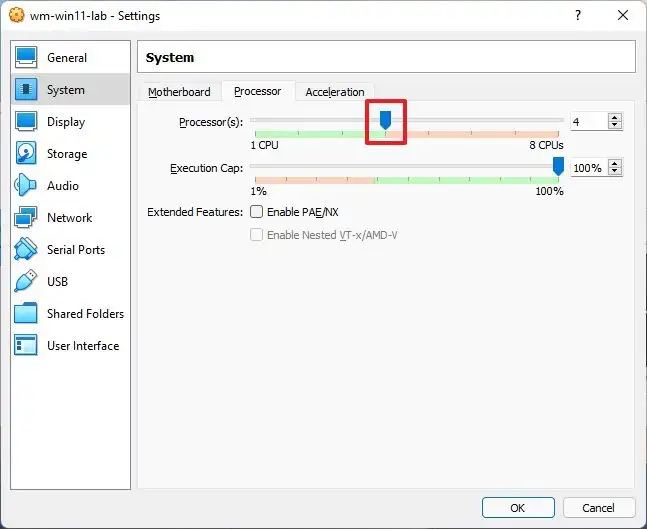Viewport: 647px width, 529px height.
Task: Open Network settings via dual-monitor icon
Action: click(x=26, y=217)
